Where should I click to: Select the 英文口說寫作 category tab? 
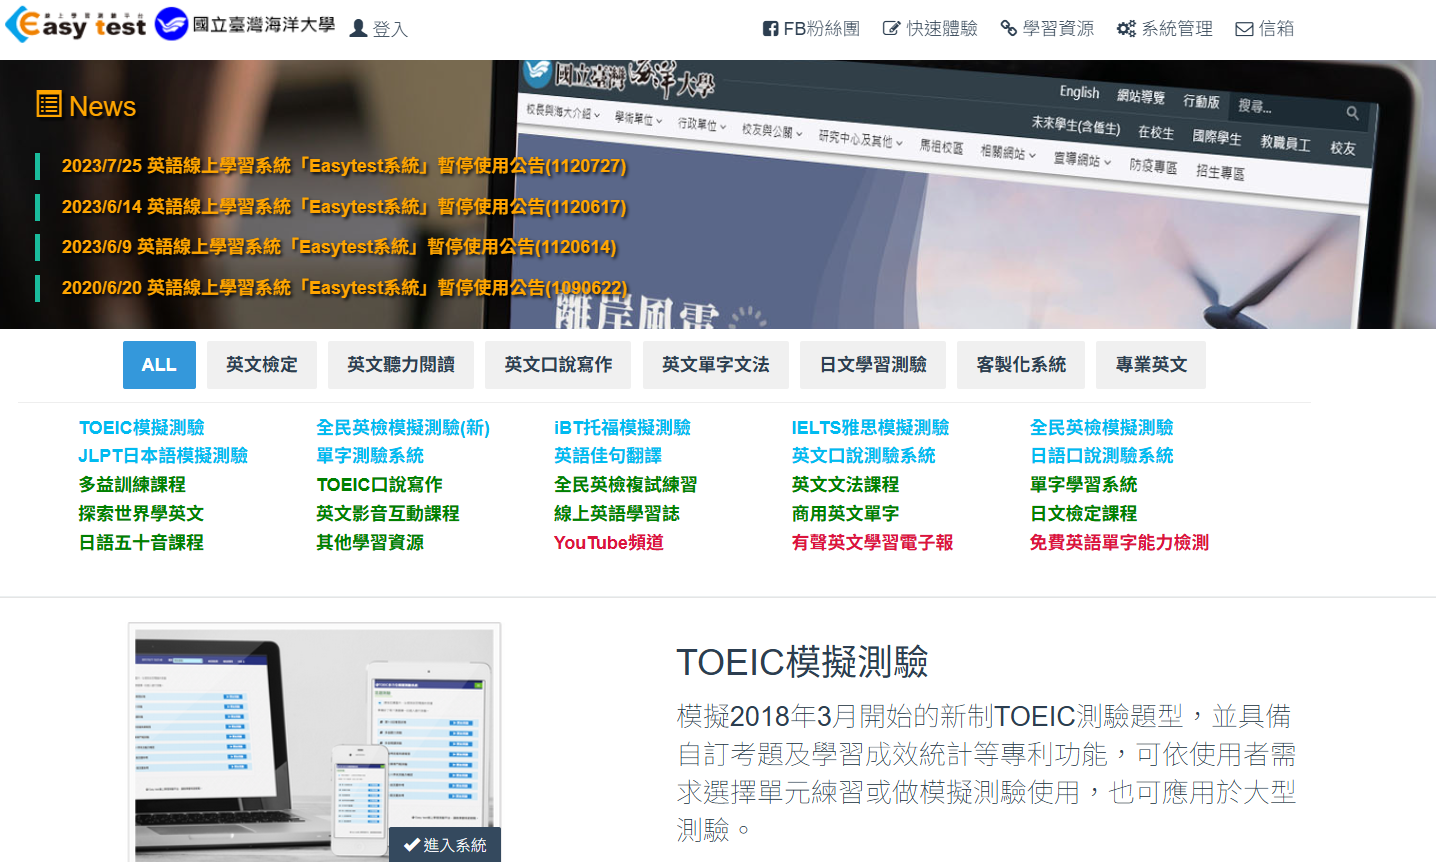point(558,365)
